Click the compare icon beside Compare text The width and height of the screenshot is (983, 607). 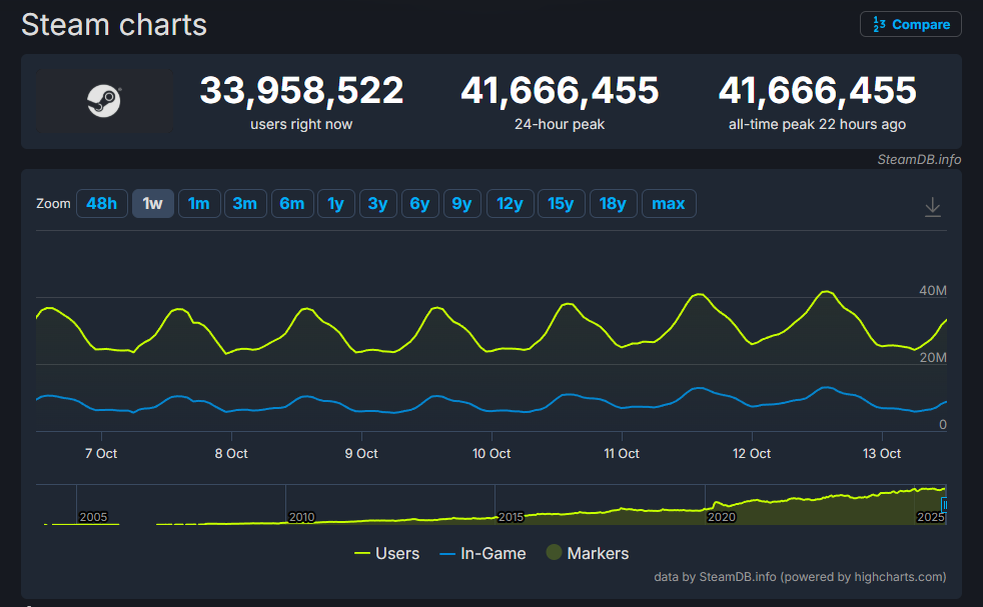tap(878, 24)
